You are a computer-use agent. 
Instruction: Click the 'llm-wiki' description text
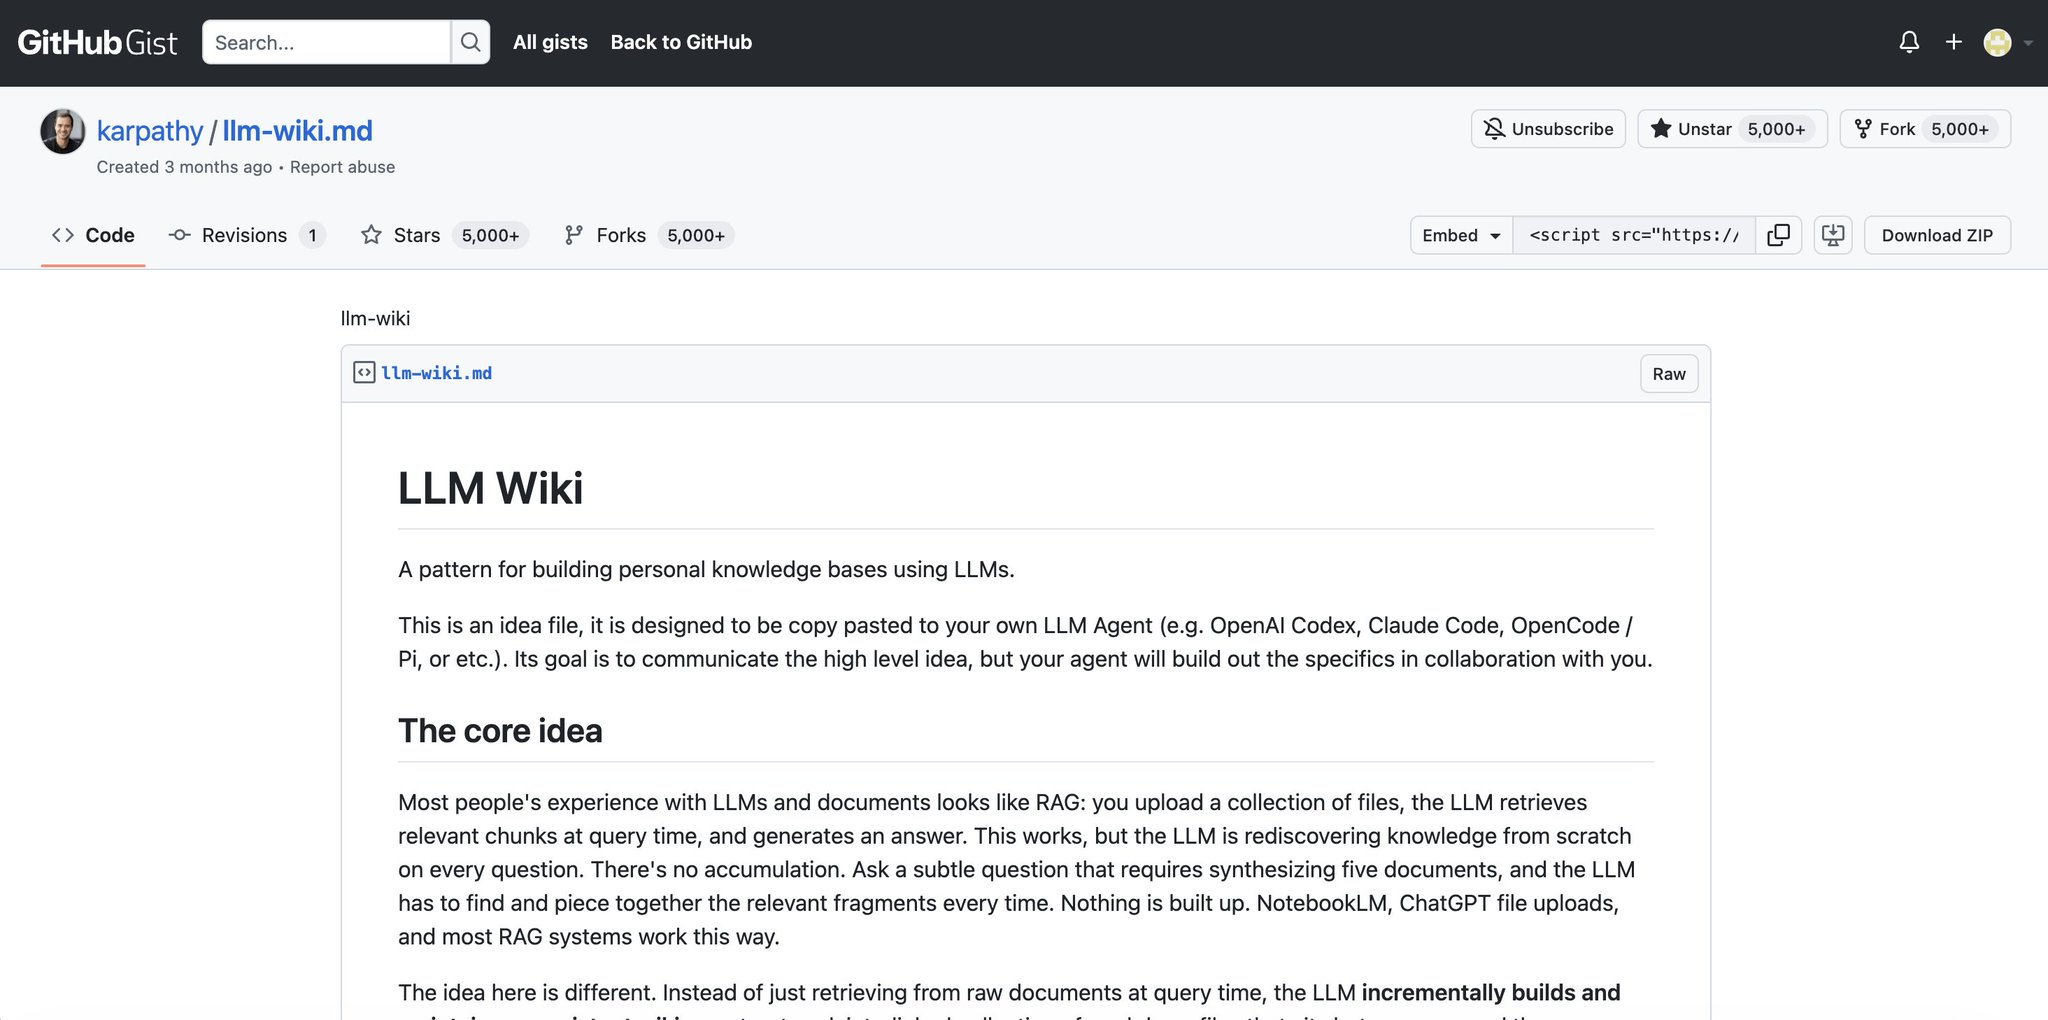pyautogui.click(x=375, y=318)
